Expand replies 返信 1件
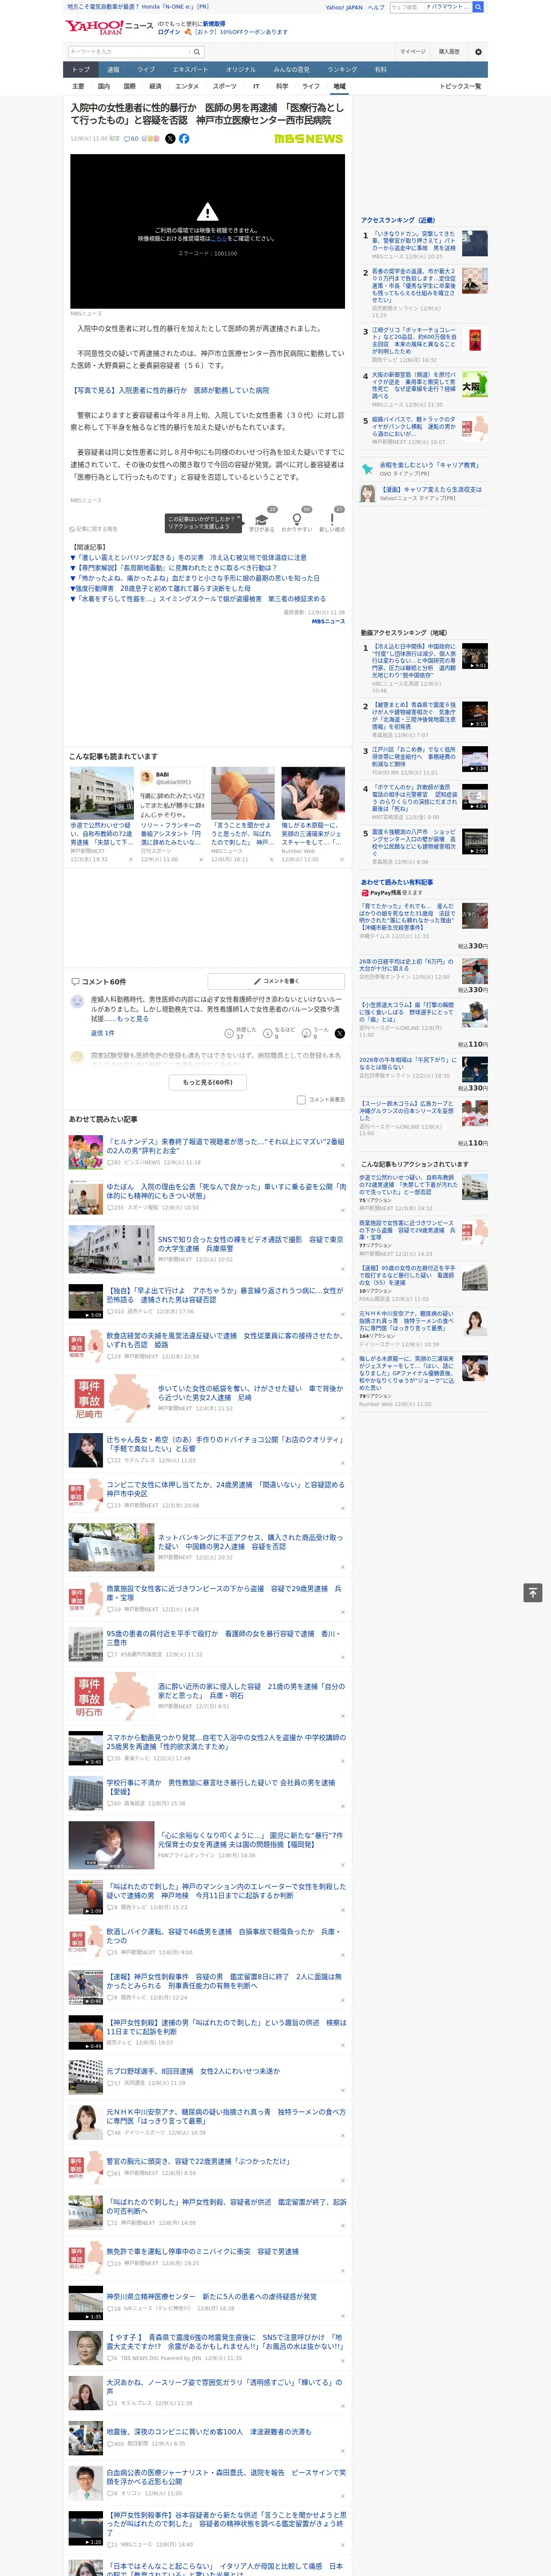The height and width of the screenshot is (2576, 551). click(x=102, y=1033)
